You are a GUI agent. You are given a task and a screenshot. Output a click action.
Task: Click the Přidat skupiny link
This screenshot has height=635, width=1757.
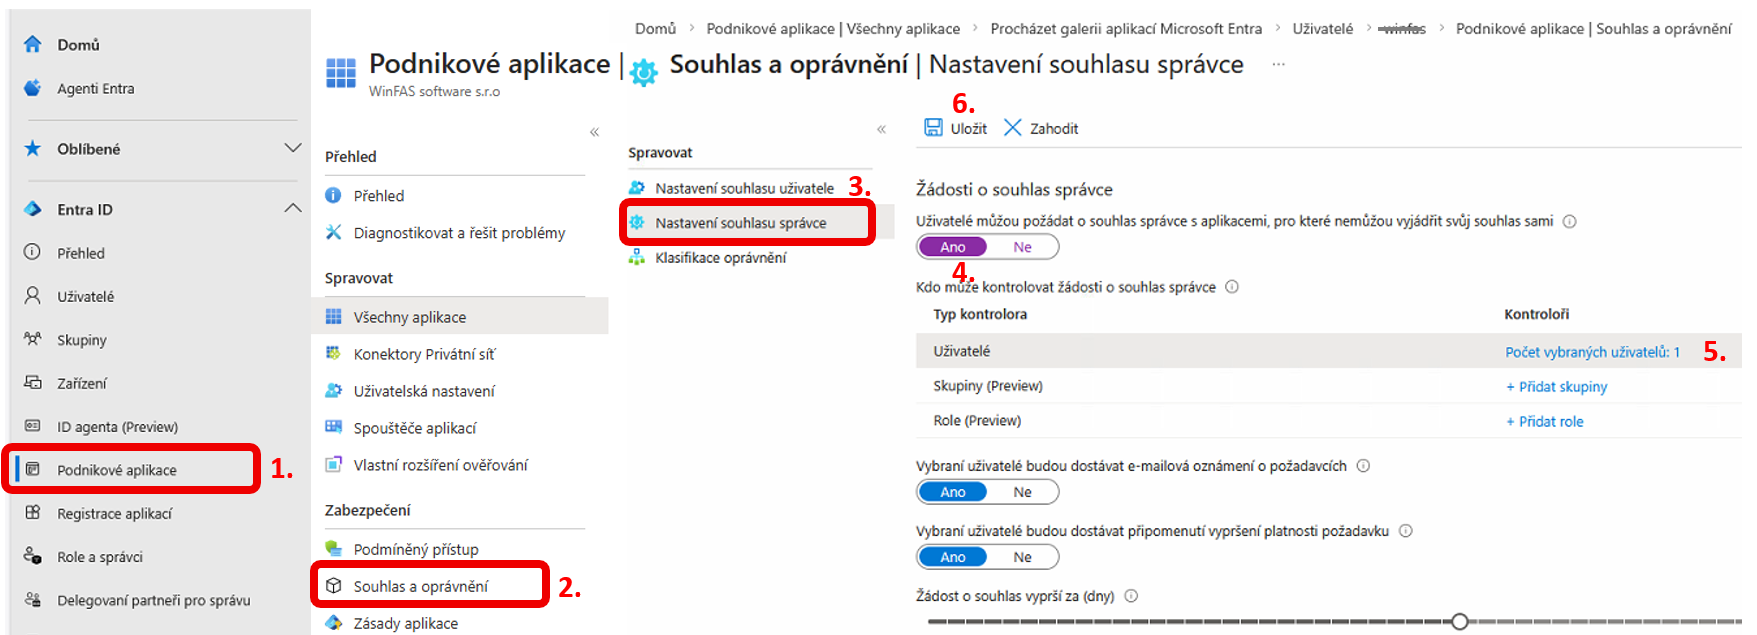1556,387
